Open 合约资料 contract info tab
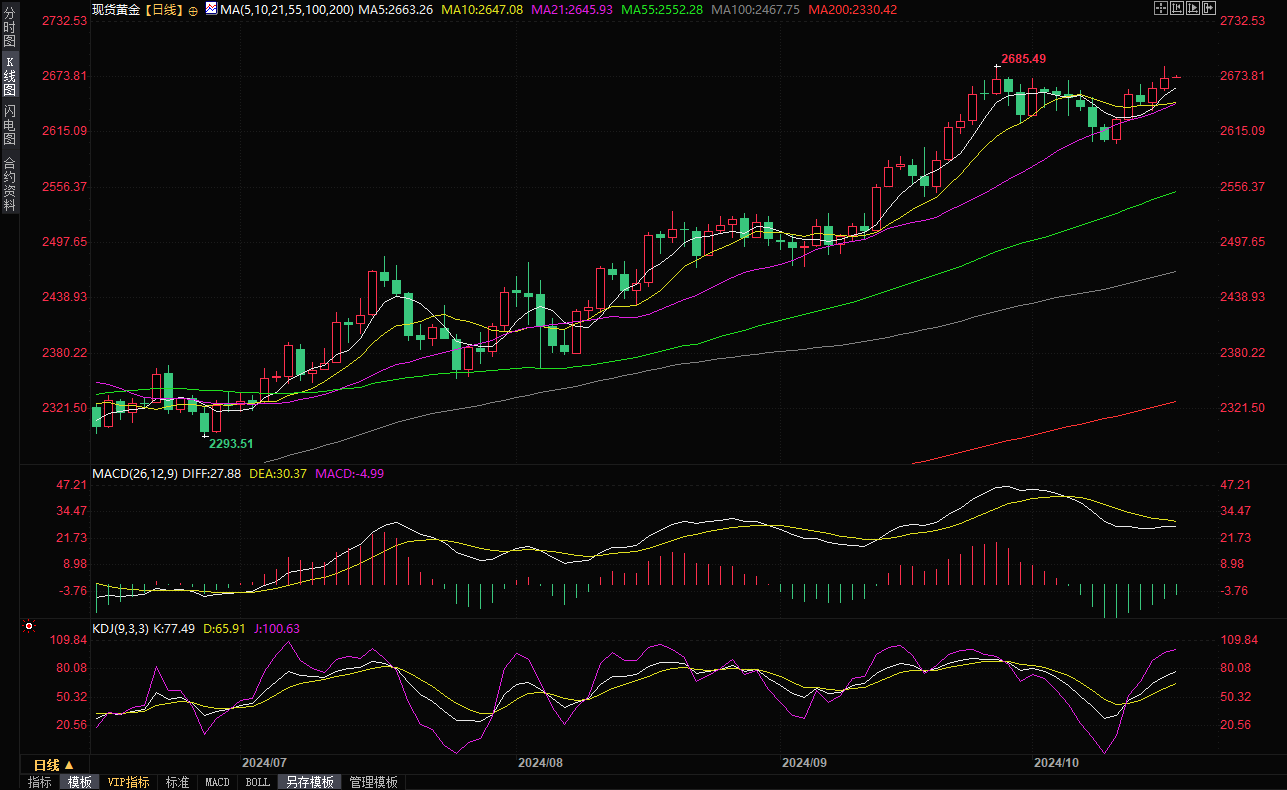Viewport: 1287px width, 790px height. point(10,184)
